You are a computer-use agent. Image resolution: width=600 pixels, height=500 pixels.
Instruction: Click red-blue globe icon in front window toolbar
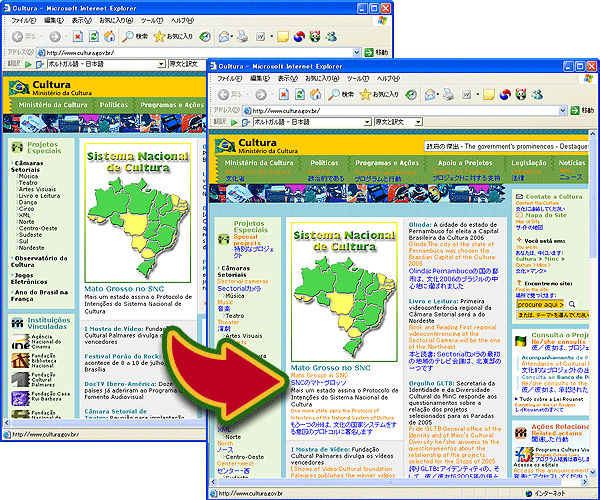(505, 94)
